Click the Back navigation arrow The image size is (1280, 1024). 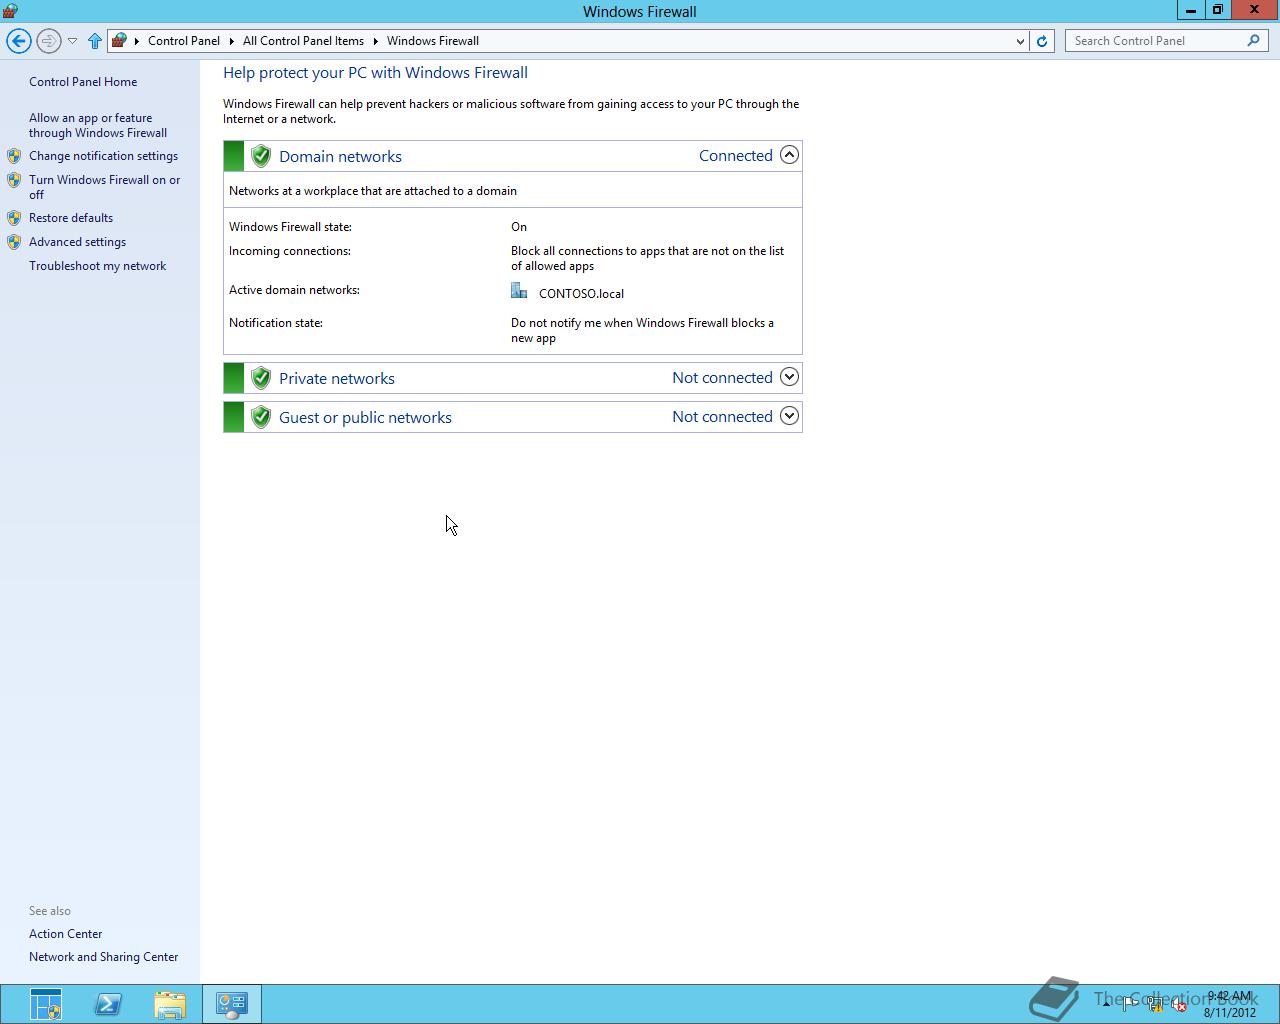pos(18,41)
